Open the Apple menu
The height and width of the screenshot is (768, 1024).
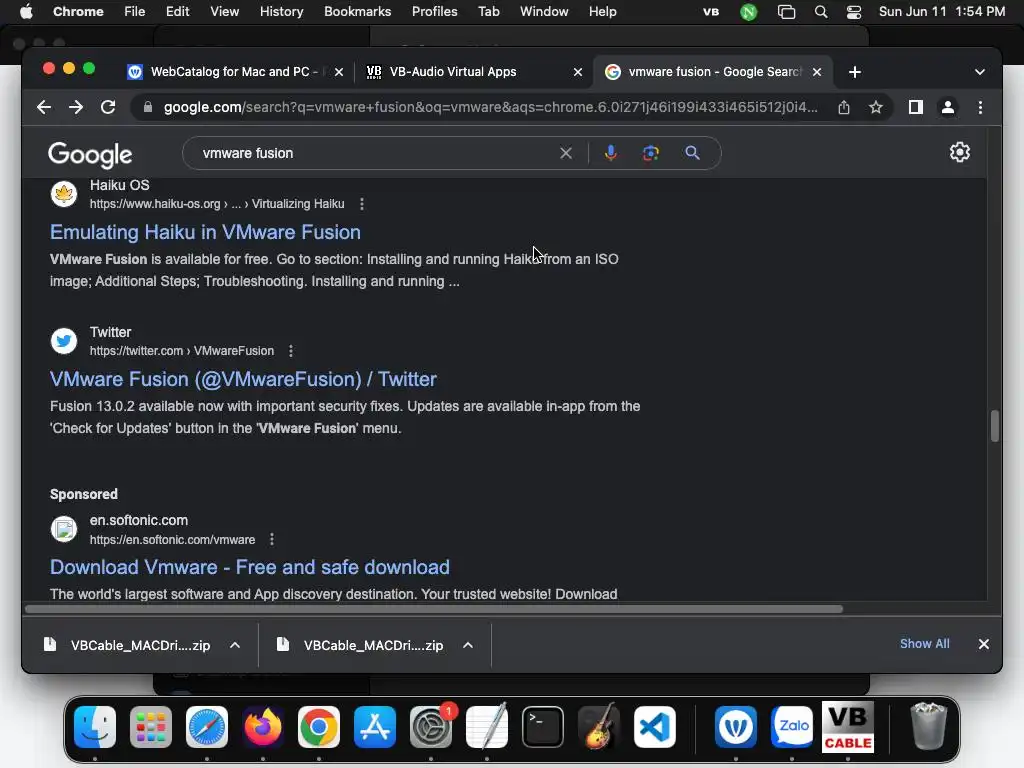[x=26, y=11]
